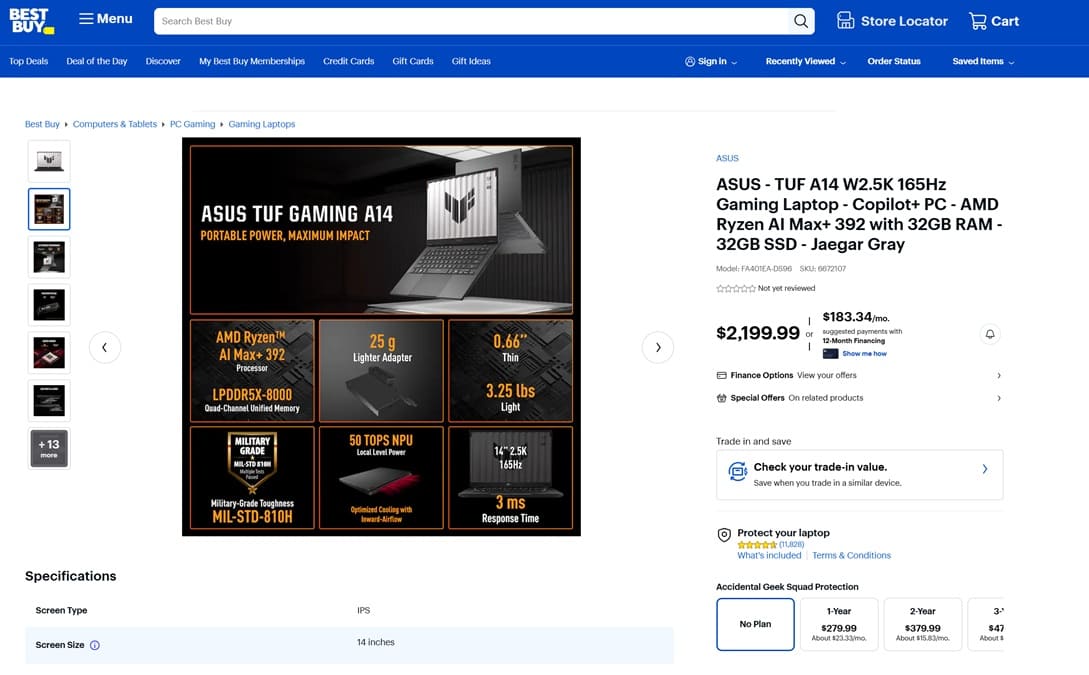Viewport: 1089px width, 675px height.
Task: Select the 1-Year Geek Squad protection plan
Action: tap(839, 624)
